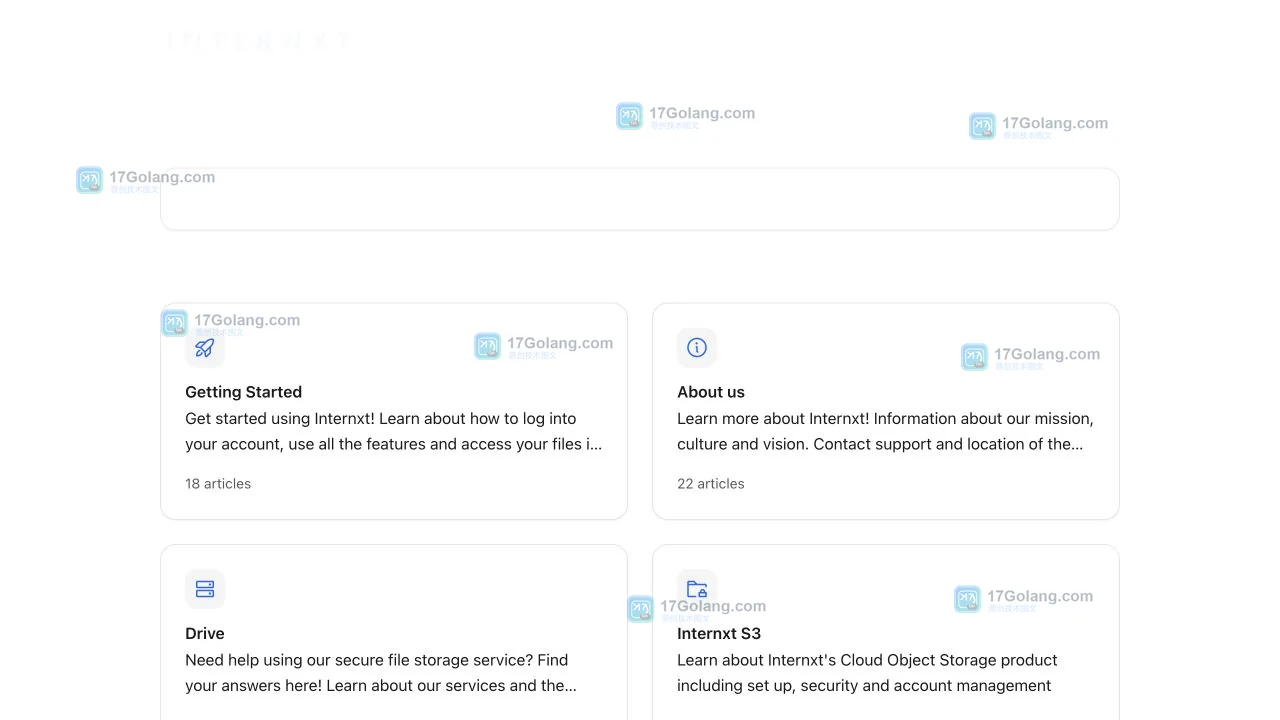Click the Getting Started rocket icon
Image resolution: width=1280 pixels, height=720 pixels.
[x=205, y=348]
